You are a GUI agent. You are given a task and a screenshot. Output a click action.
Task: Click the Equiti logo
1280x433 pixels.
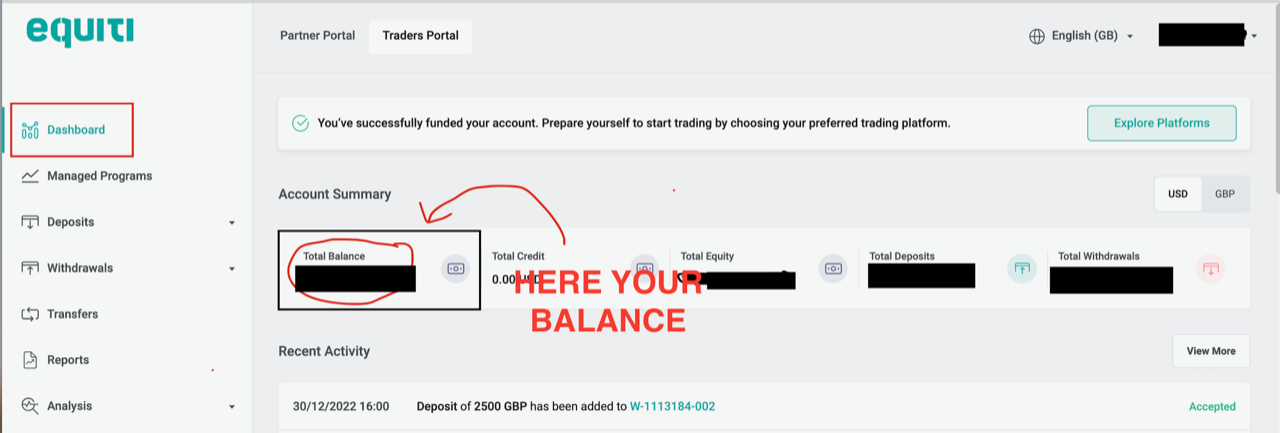coord(80,32)
